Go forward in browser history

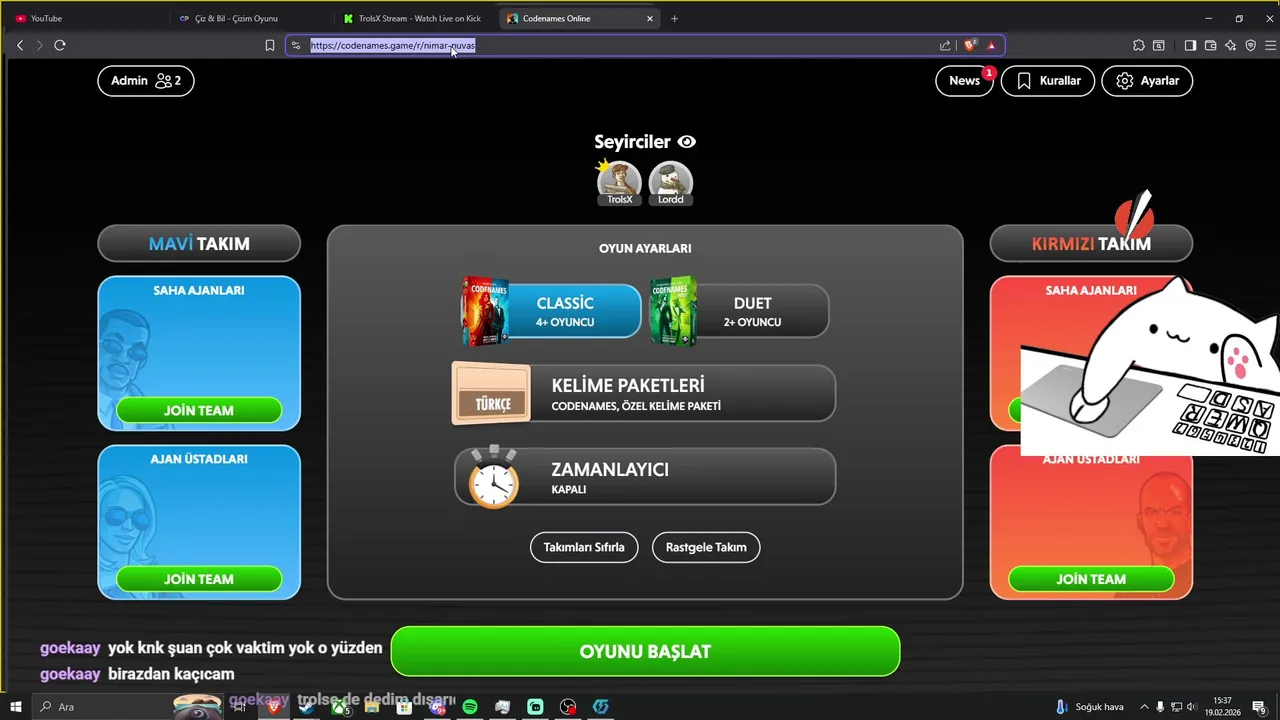40,45
